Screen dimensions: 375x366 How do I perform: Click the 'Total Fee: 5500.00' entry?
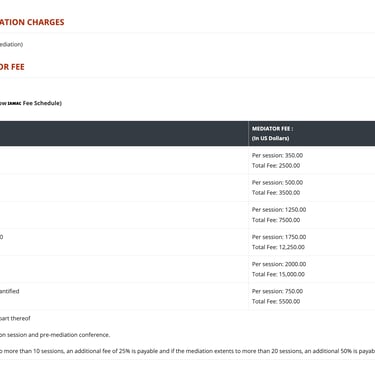(x=276, y=301)
